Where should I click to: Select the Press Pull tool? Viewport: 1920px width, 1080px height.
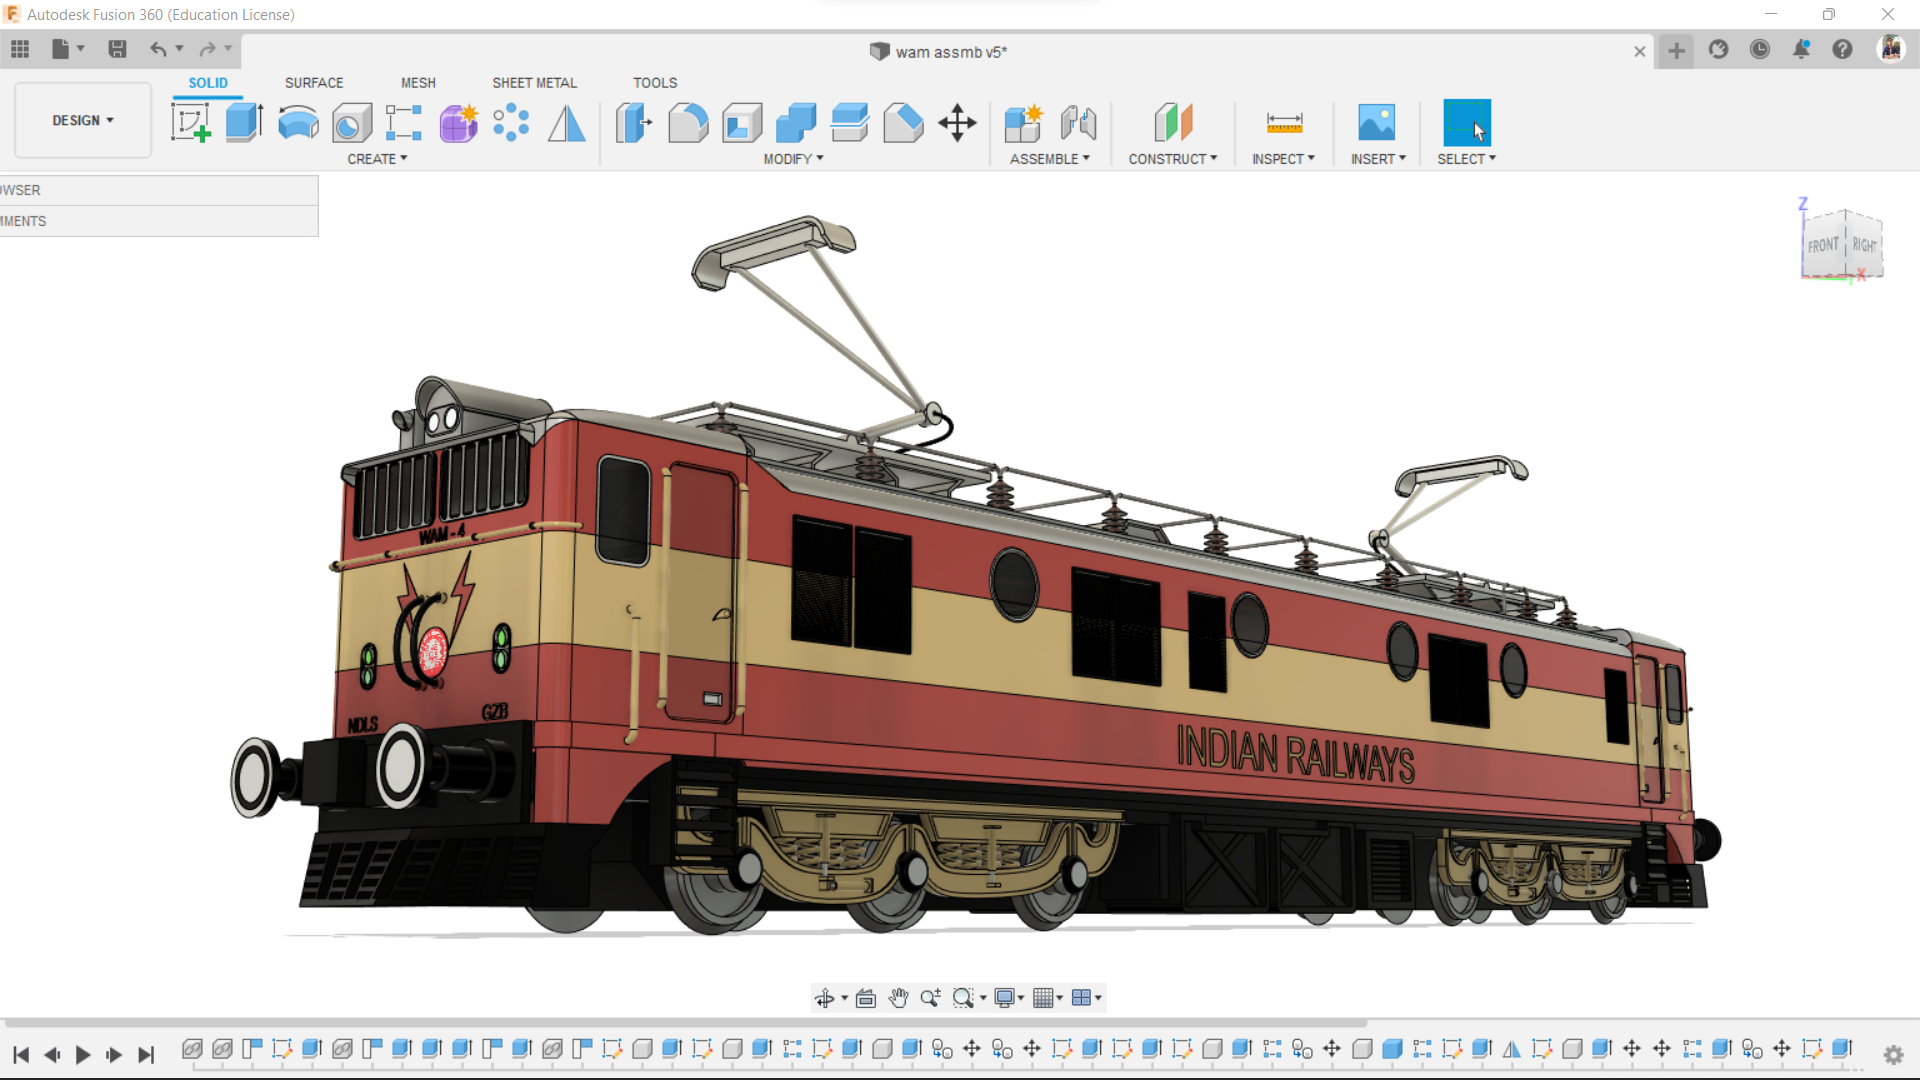[633, 123]
